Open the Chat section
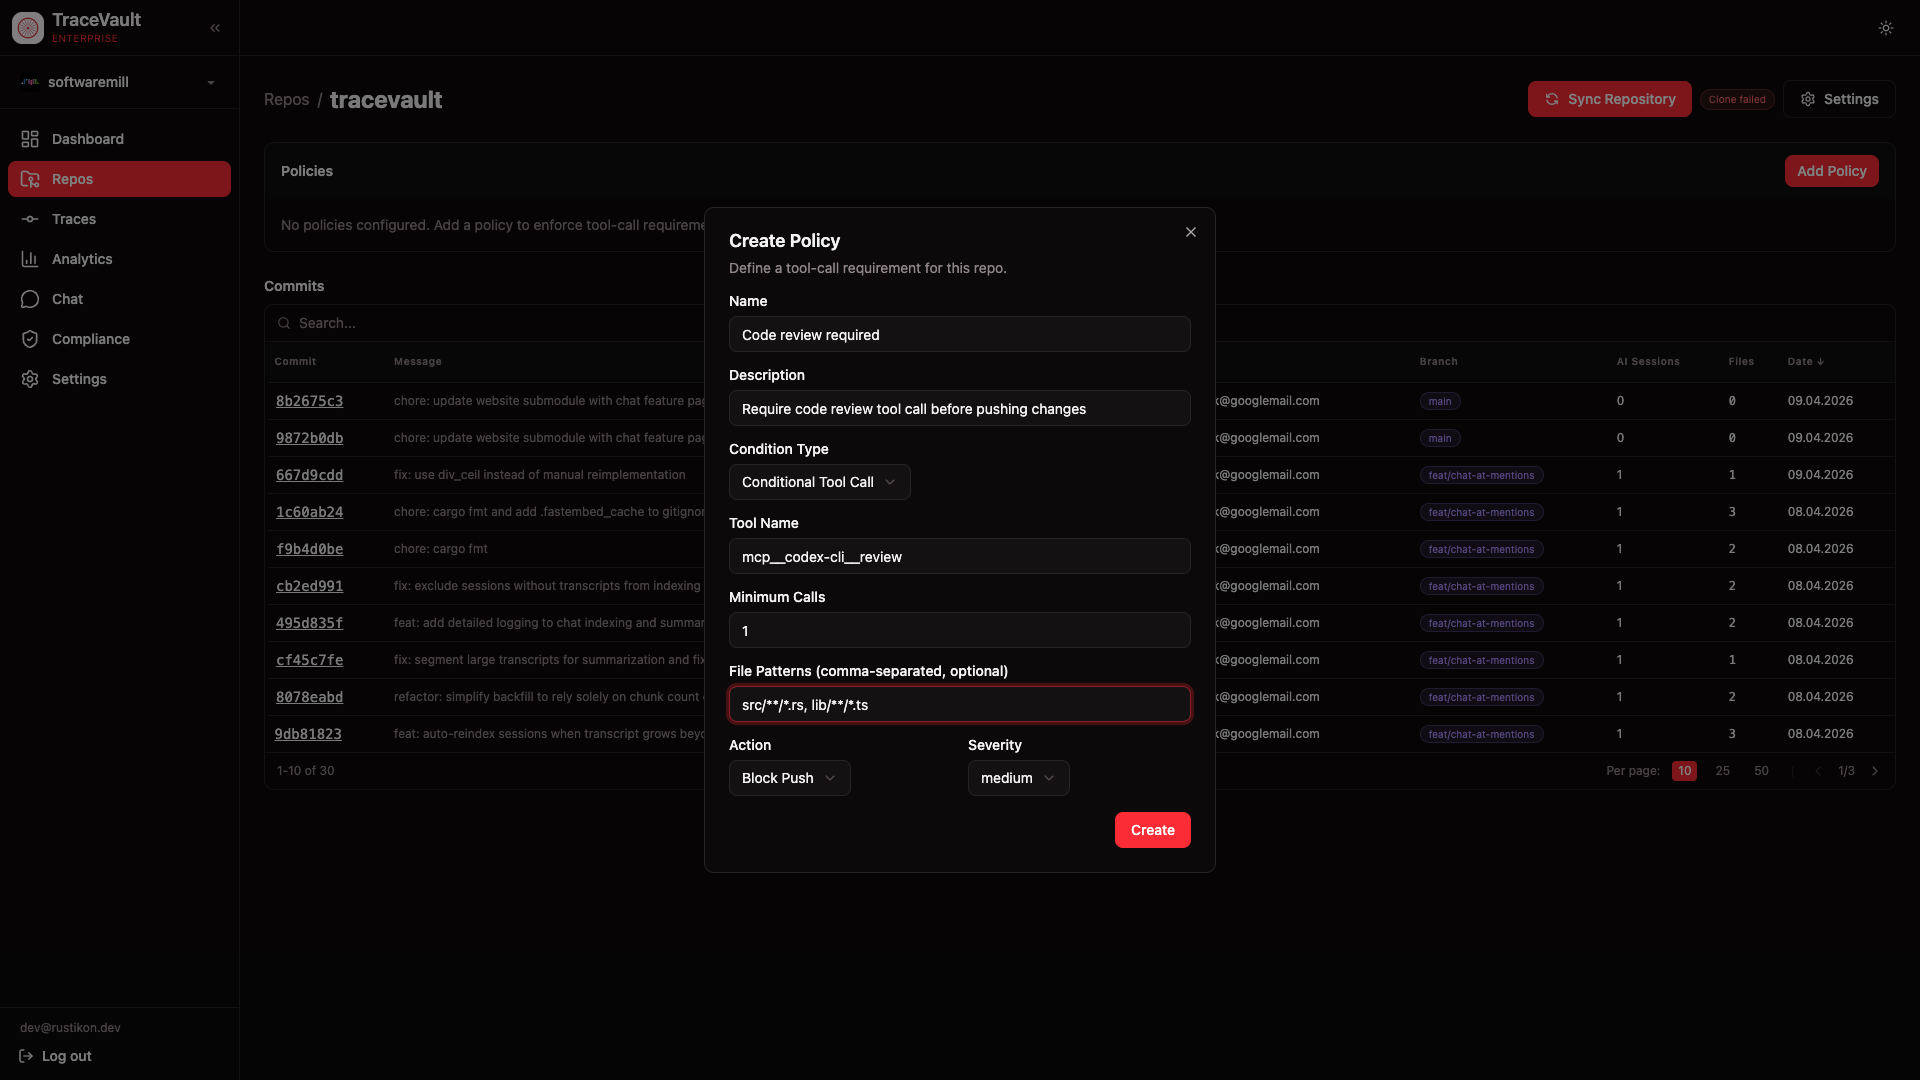The height and width of the screenshot is (1080, 1920). (67, 299)
